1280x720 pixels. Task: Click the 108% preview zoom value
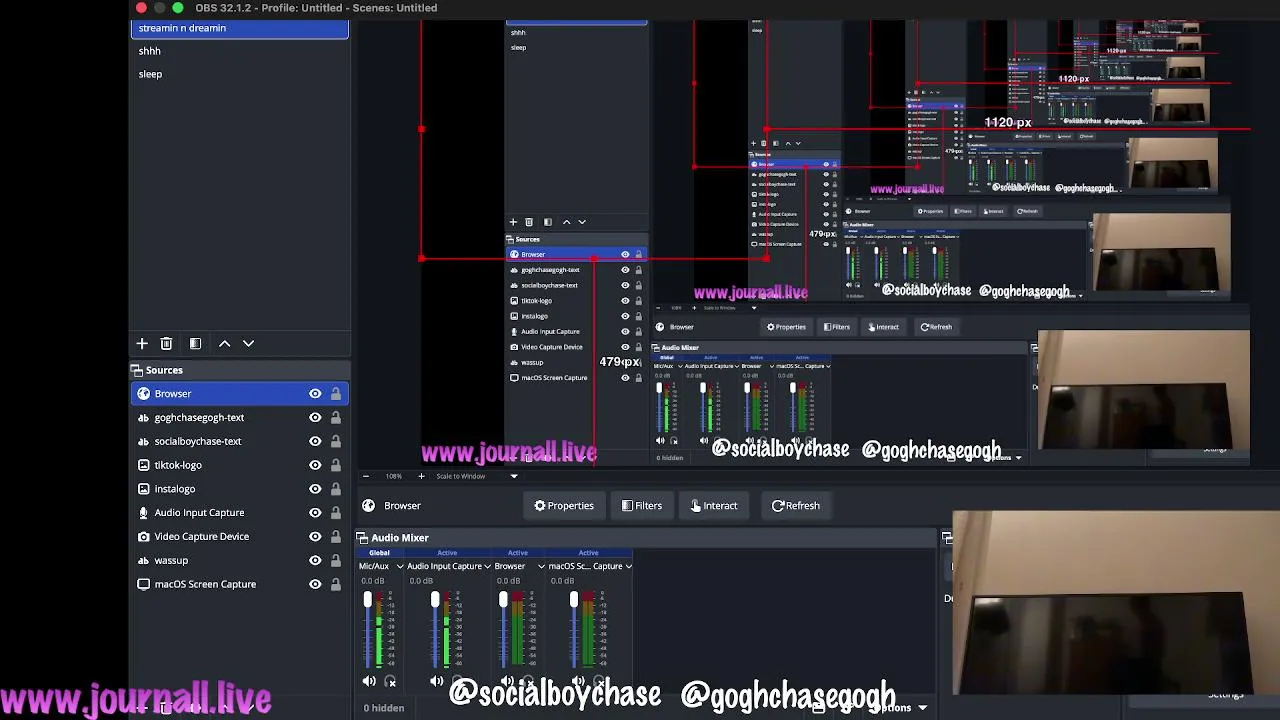click(x=393, y=476)
